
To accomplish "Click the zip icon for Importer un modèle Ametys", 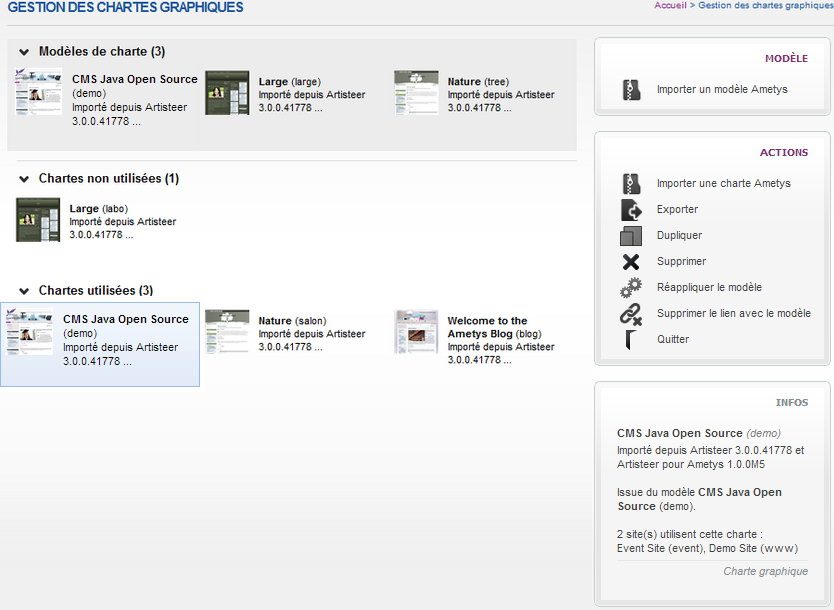I will pyautogui.click(x=631, y=89).
